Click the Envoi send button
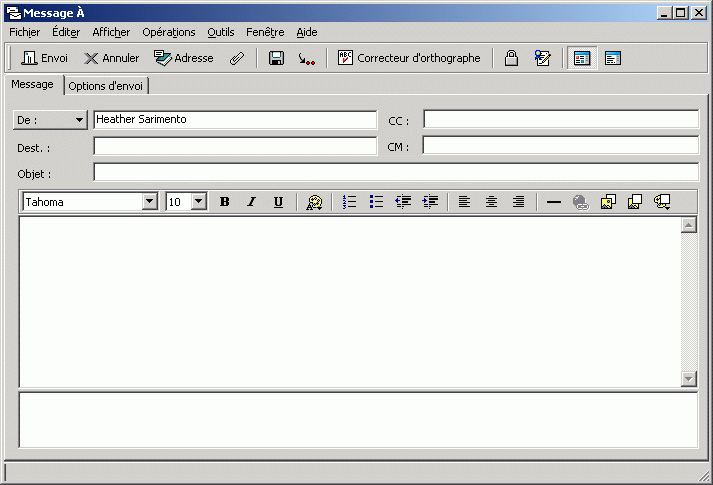The height and width of the screenshot is (485, 713). 45,58
